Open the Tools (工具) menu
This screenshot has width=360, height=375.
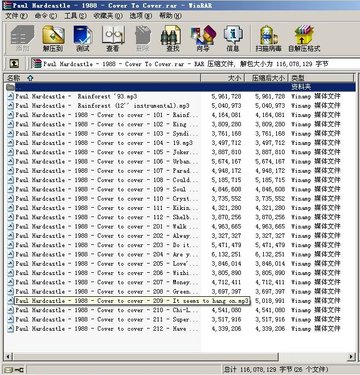(75, 16)
